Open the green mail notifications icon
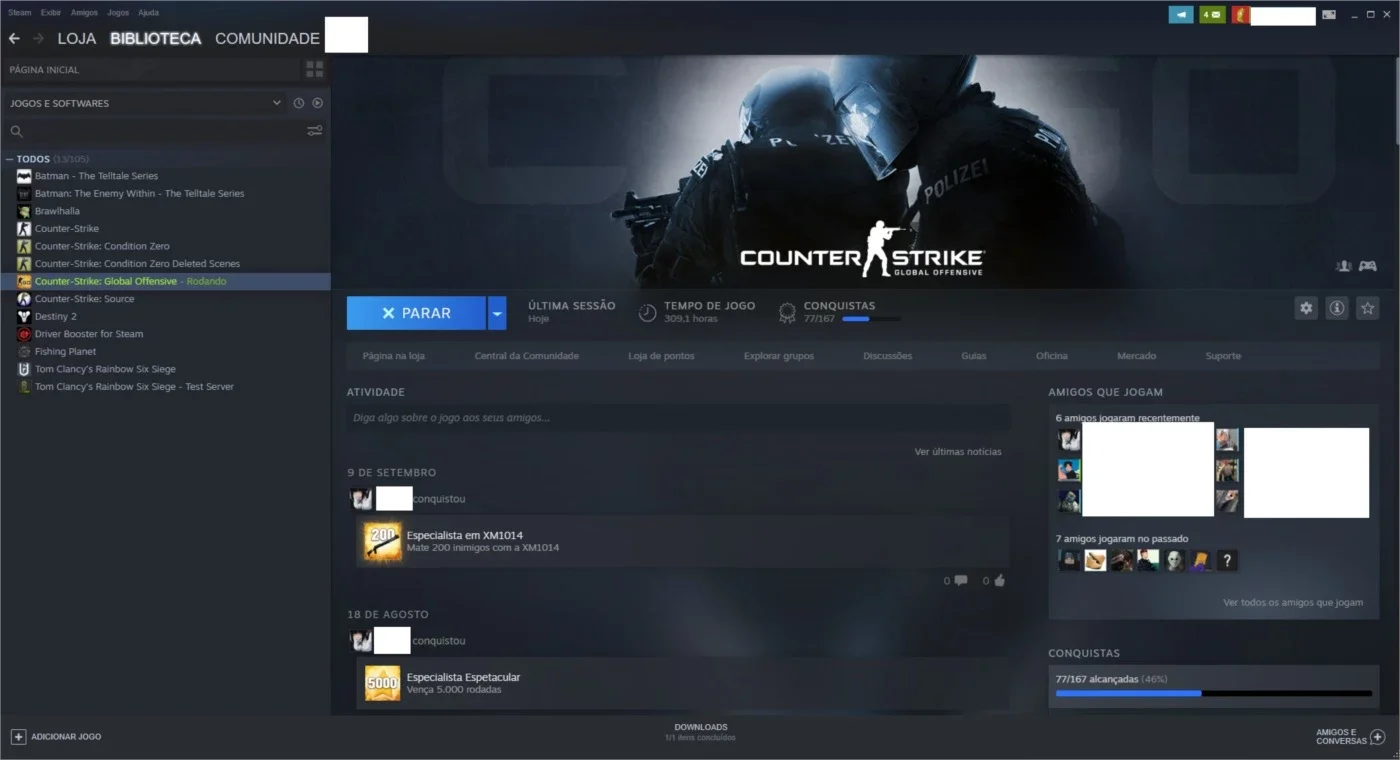1400x760 pixels. pos(1212,15)
